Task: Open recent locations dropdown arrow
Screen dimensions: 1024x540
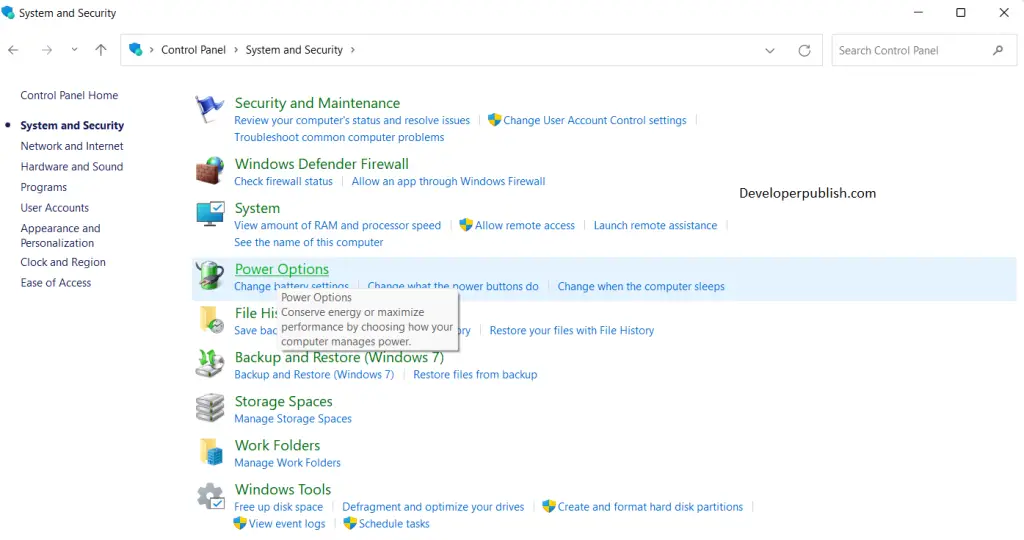Action: [74, 50]
